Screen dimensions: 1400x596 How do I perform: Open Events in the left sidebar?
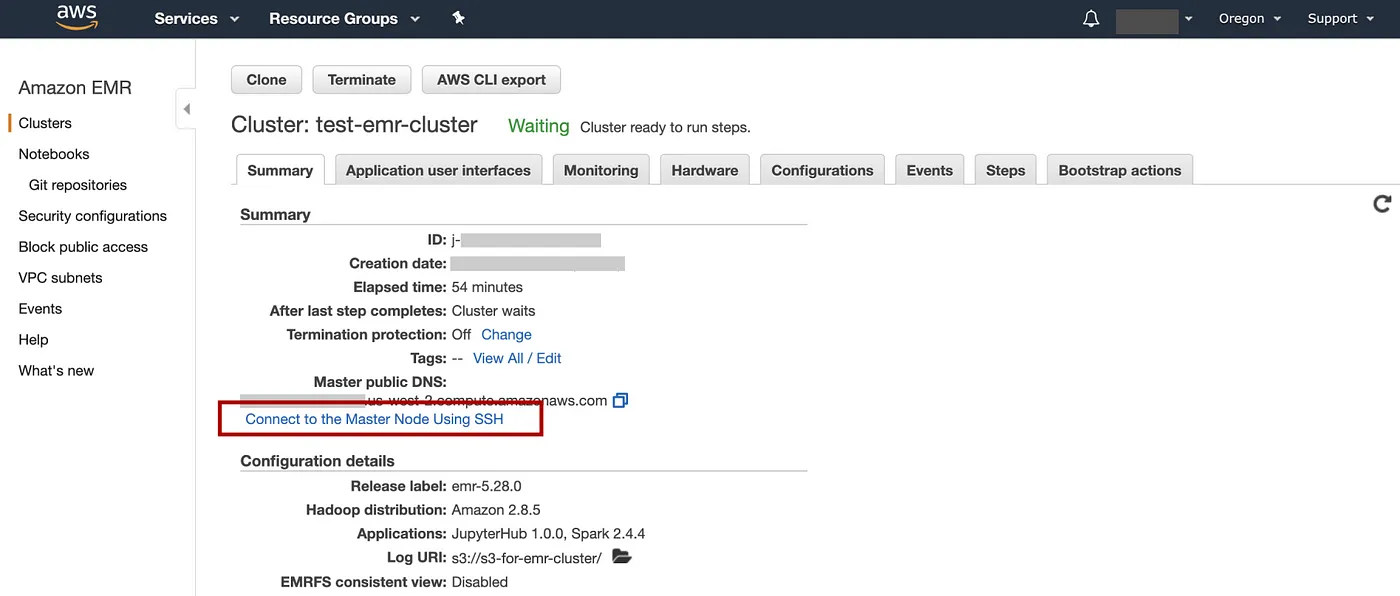click(40, 309)
